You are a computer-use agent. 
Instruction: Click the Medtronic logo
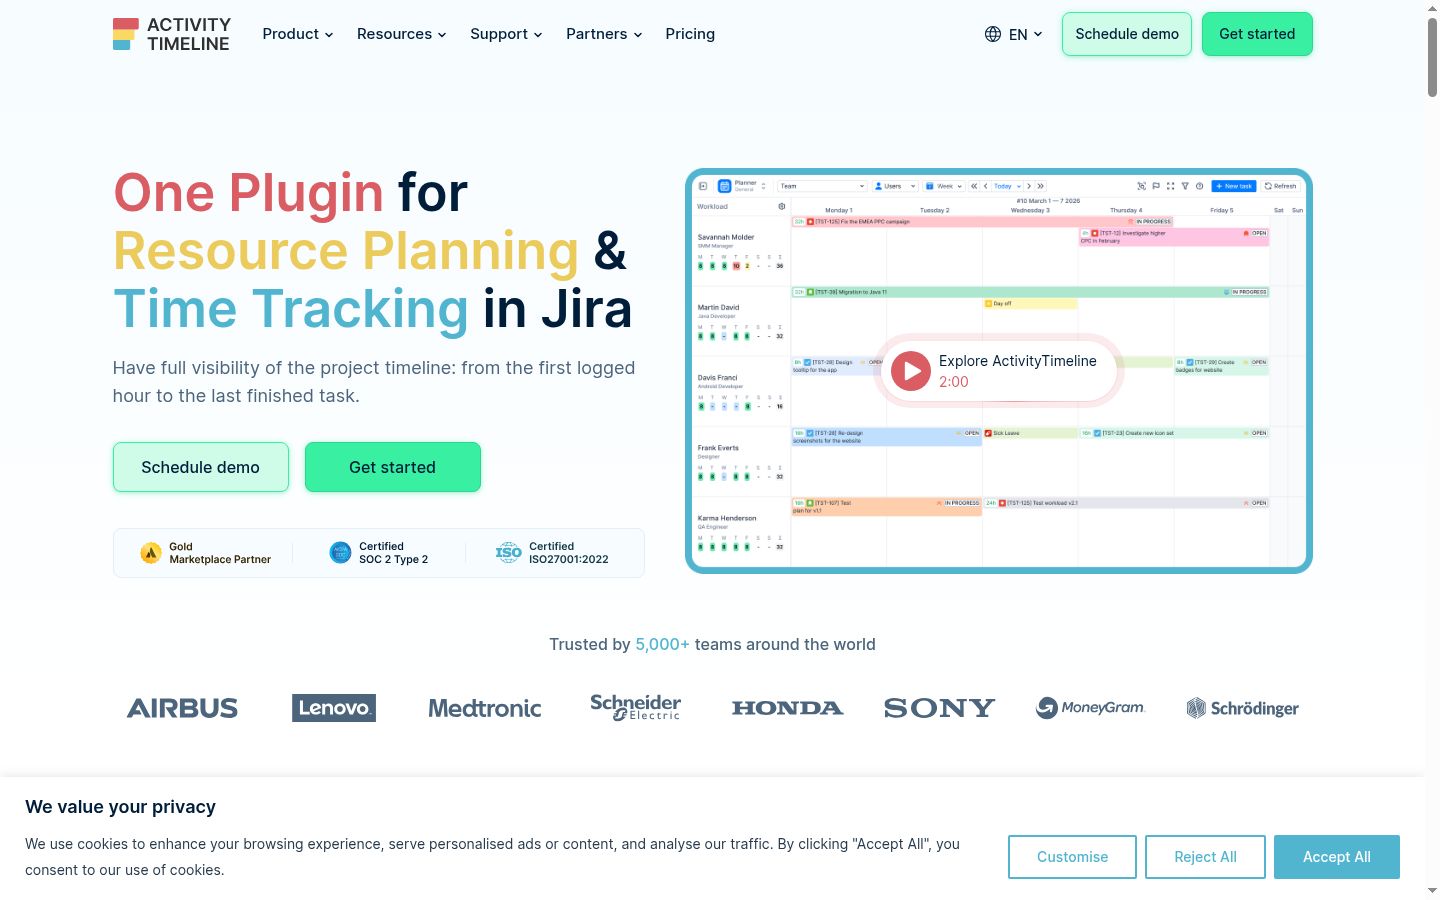click(x=485, y=708)
